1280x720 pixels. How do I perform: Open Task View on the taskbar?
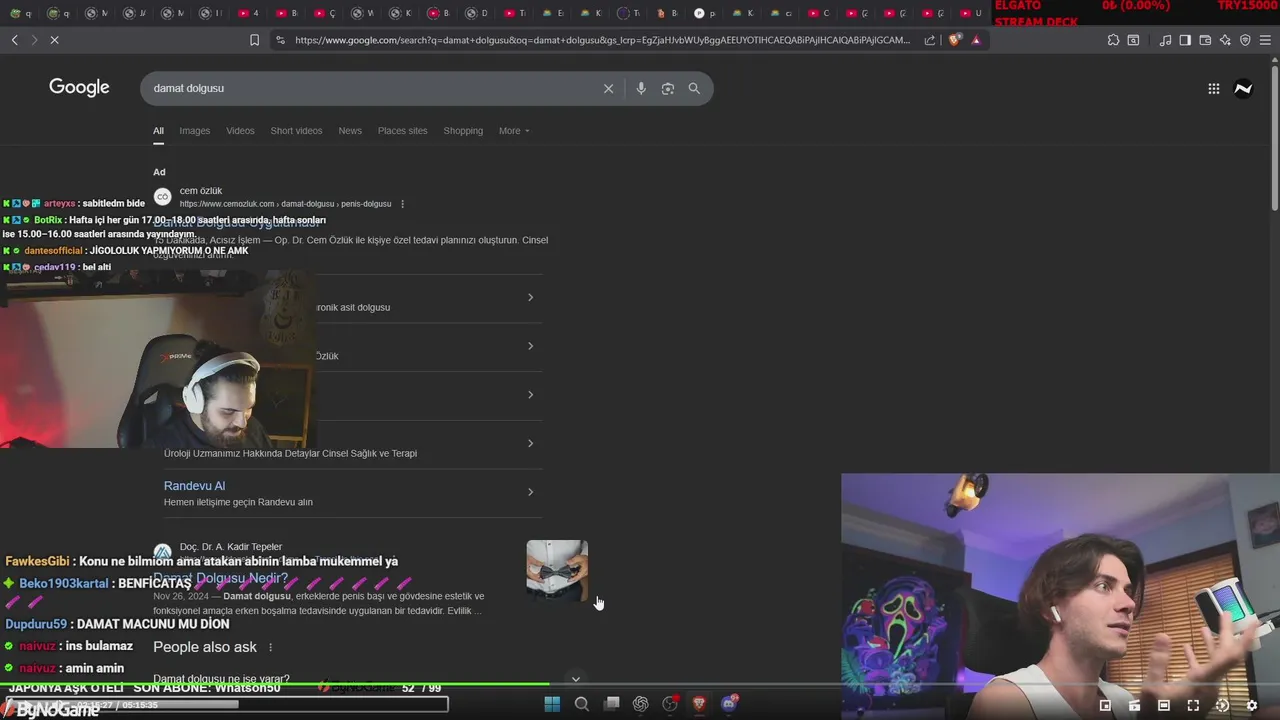click(x=611, y=704)
